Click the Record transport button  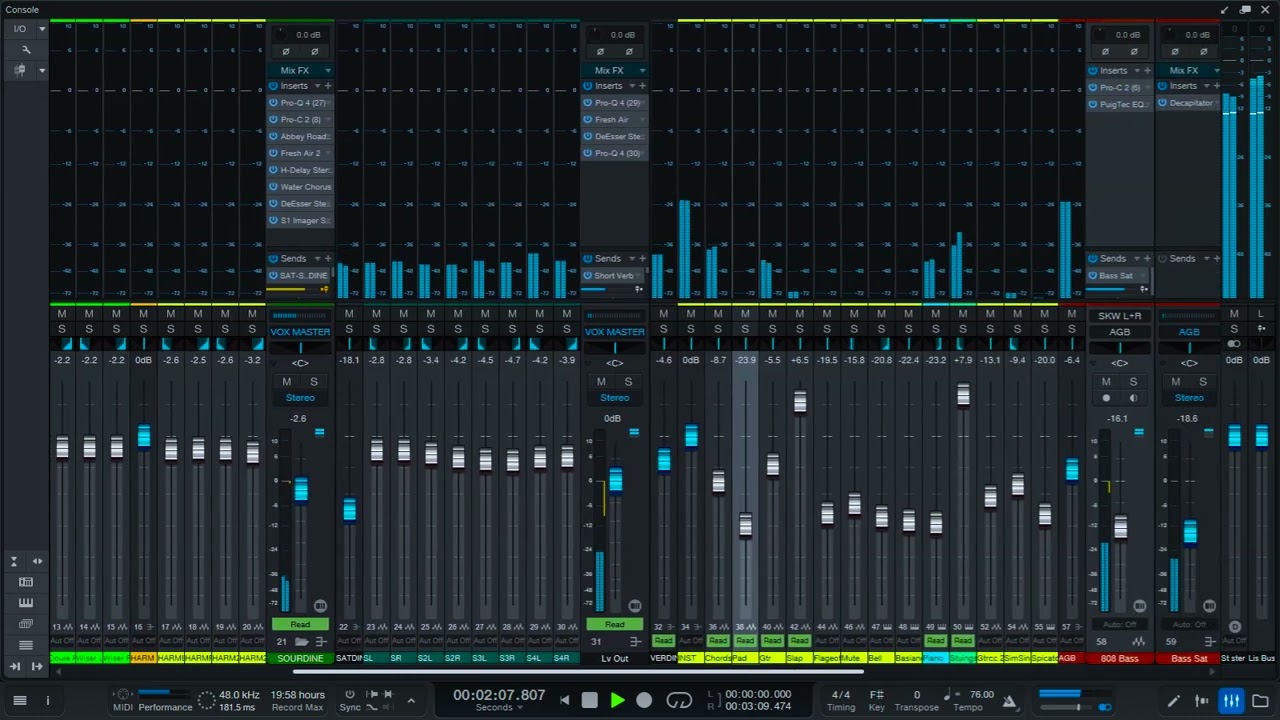click(x=644, y=701)
